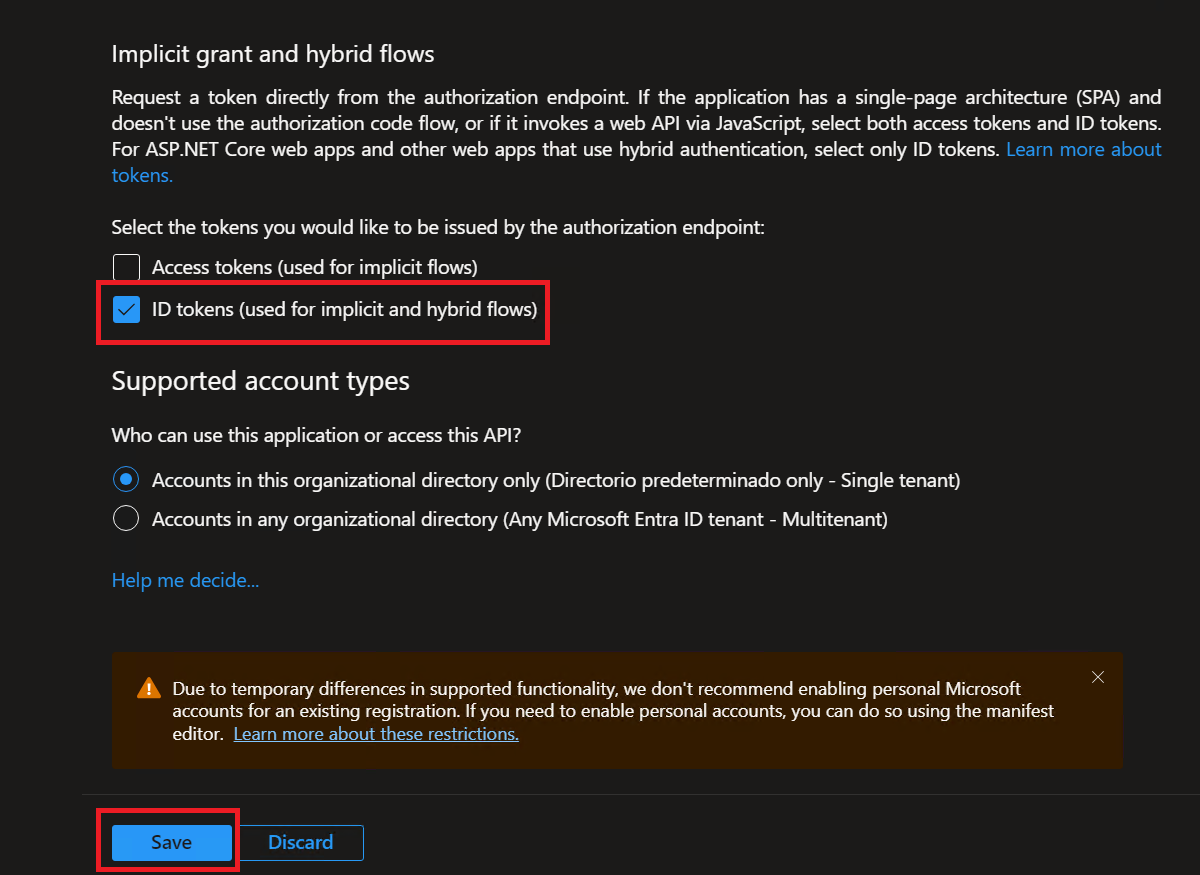Viewport: 1200px width, 875px height.
Task: Select "Accounts in any organizational directory"
Action: (125, 518)
